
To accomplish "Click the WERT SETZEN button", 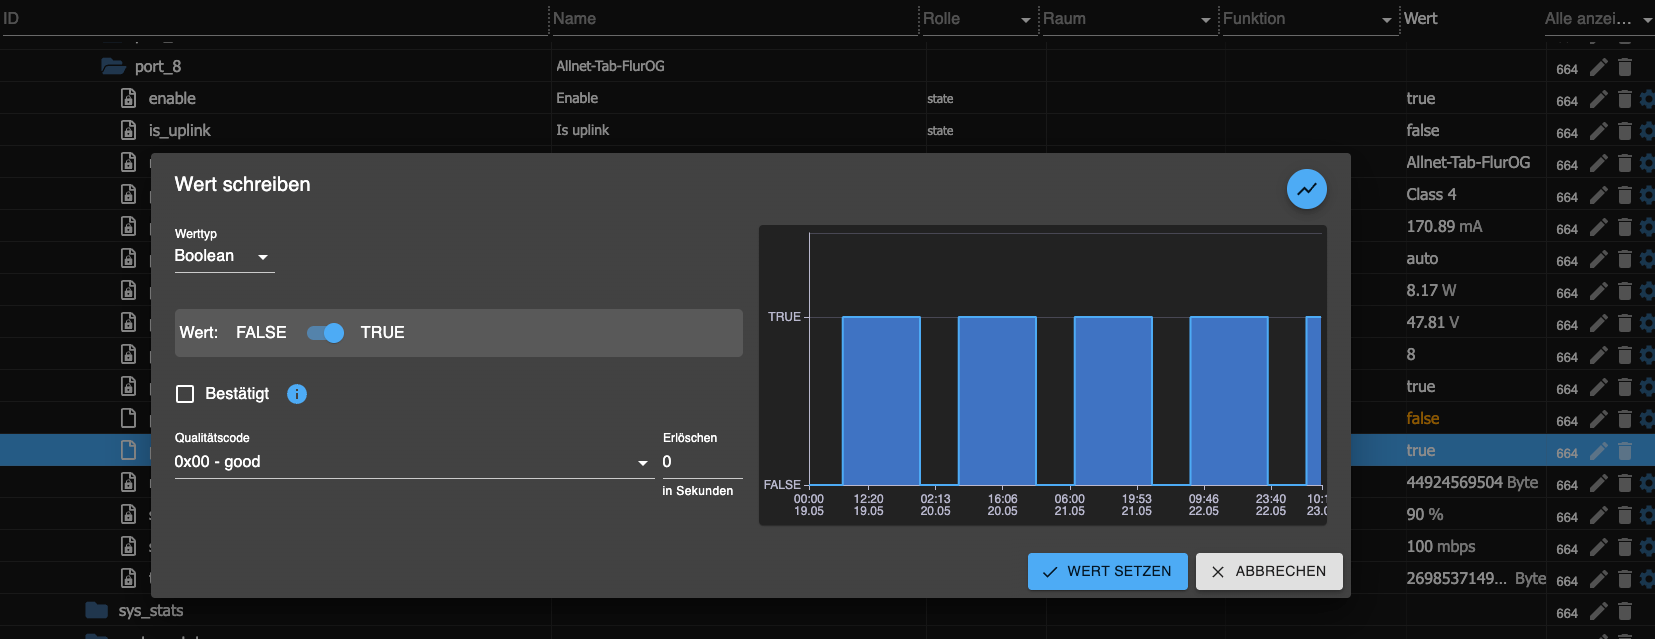I will 1107,571.
